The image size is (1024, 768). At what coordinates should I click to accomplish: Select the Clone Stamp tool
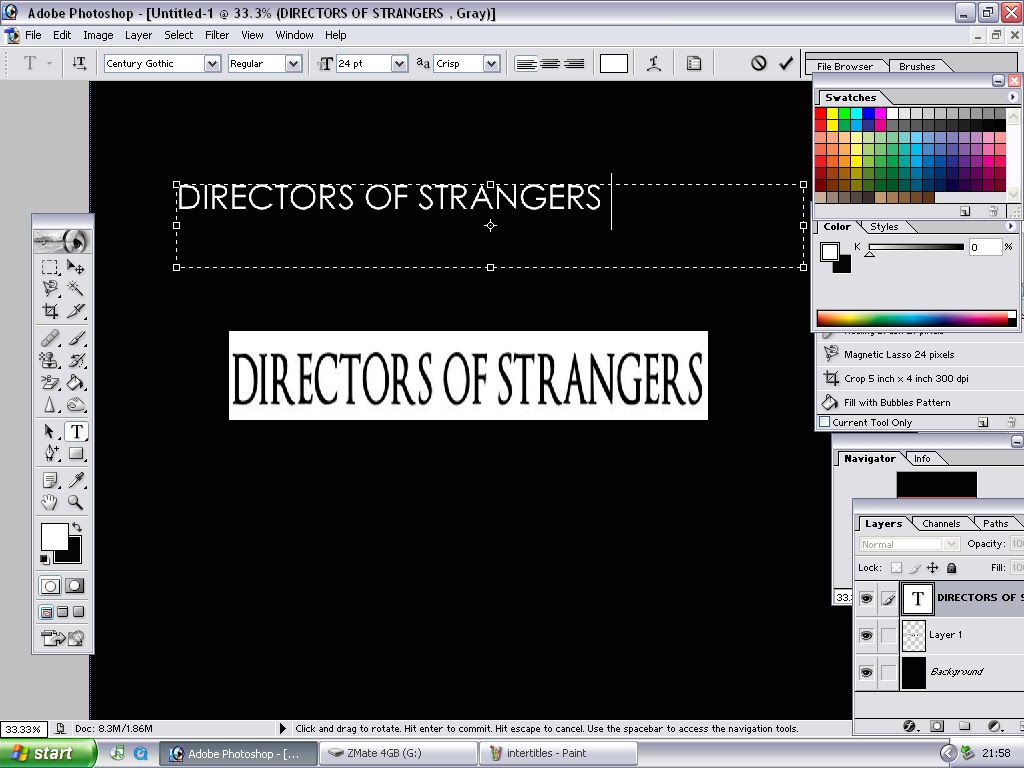50,360
